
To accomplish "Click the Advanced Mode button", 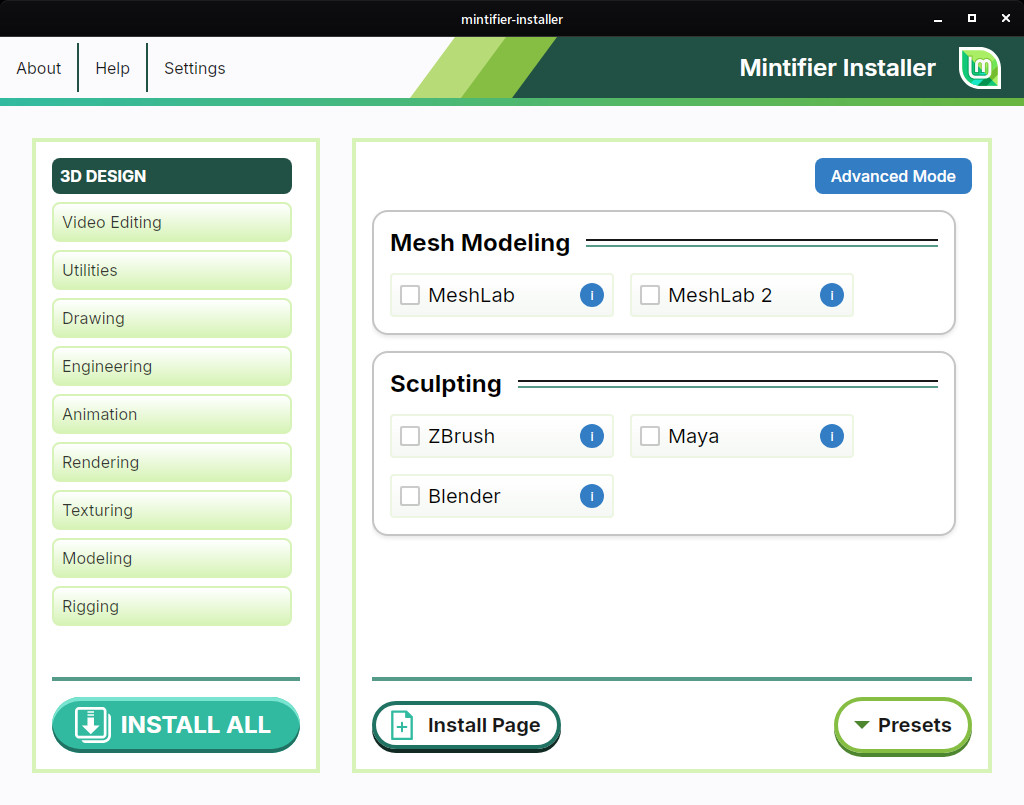I will [893, 176].
